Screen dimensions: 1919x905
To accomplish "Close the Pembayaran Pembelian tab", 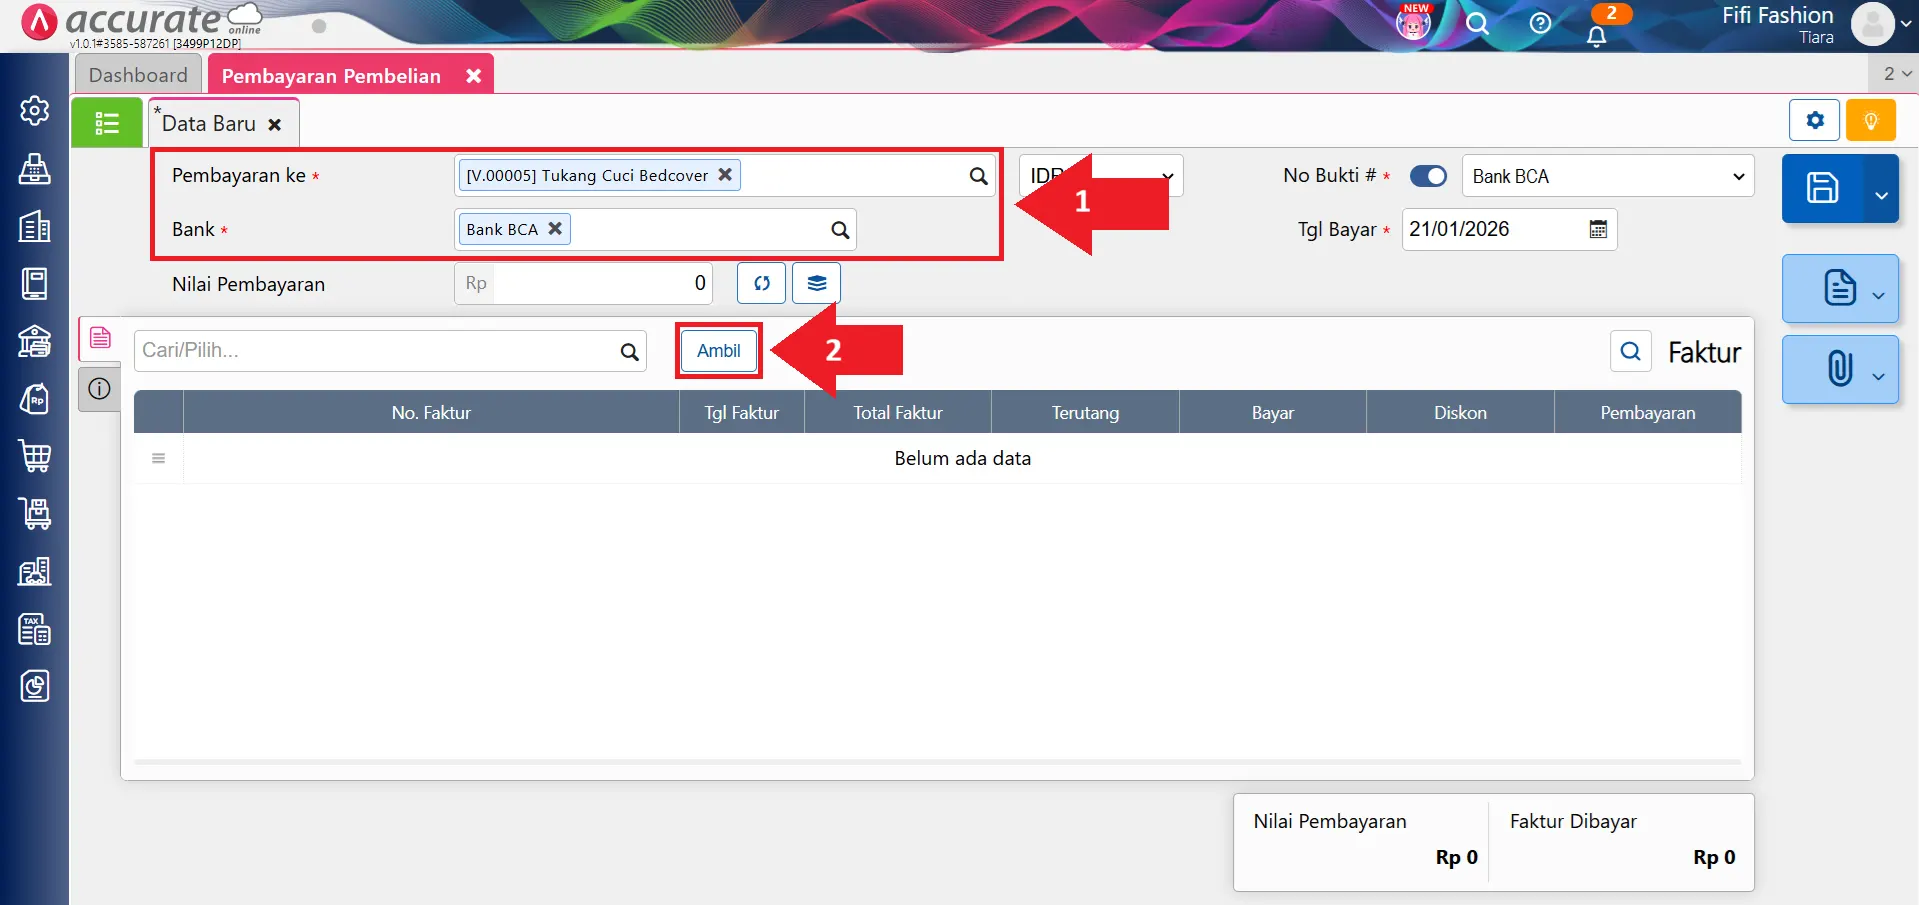I will [x=473, y=76].
